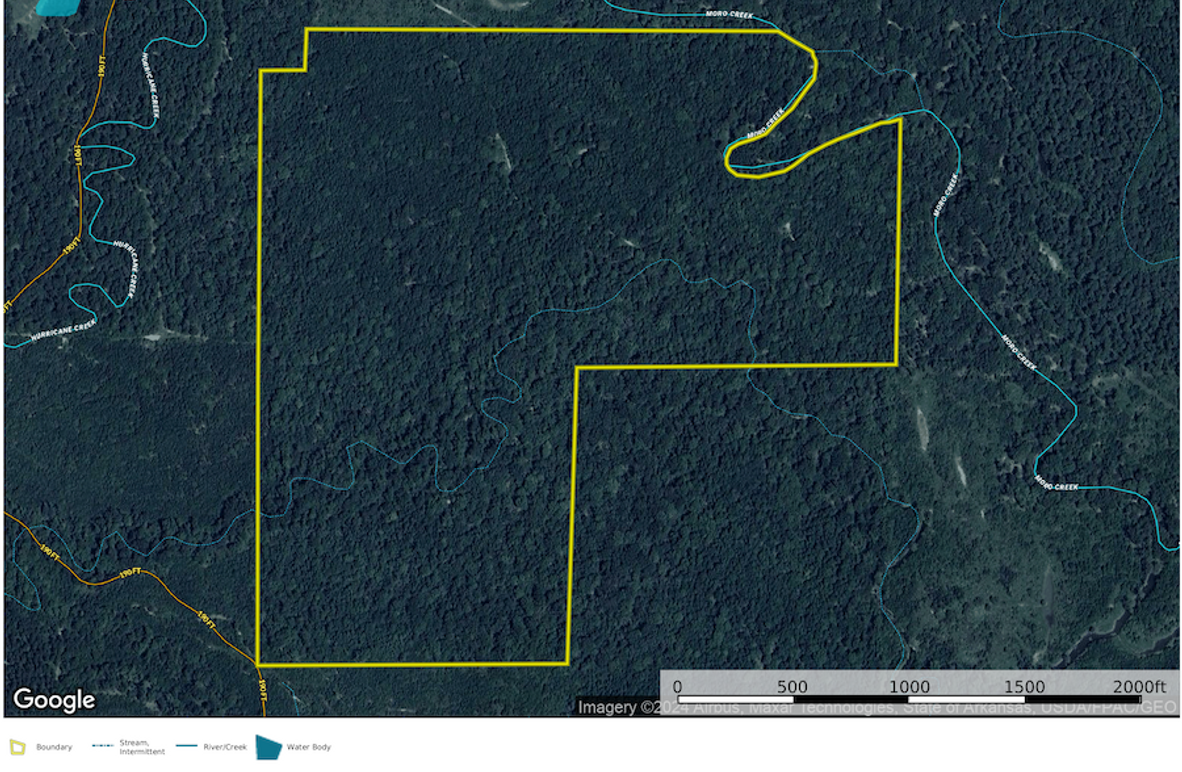Select the Moro Creek label near the top
1182x772 pixels.
[x=728, y=13]
